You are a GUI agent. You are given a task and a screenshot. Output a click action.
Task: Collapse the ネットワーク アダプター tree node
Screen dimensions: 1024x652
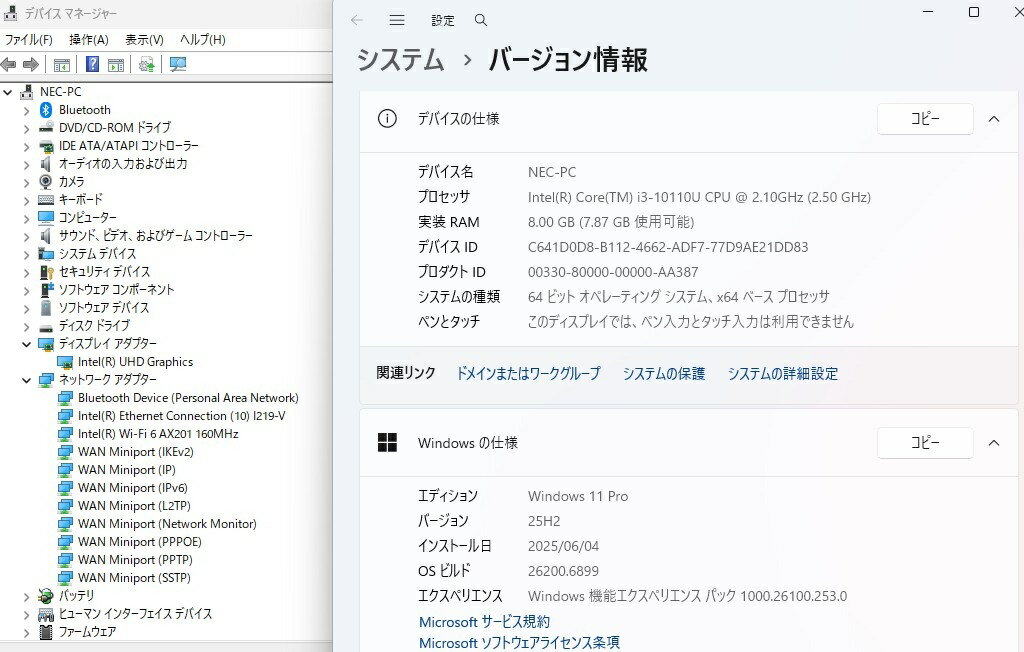click(26, 380)
